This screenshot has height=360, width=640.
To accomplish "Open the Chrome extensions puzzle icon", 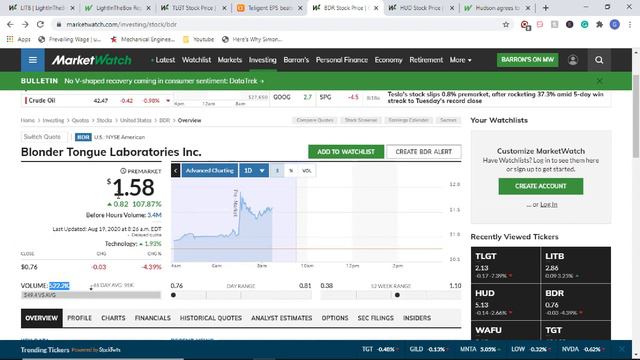I will pyautogui.click(x=599, y=24).
